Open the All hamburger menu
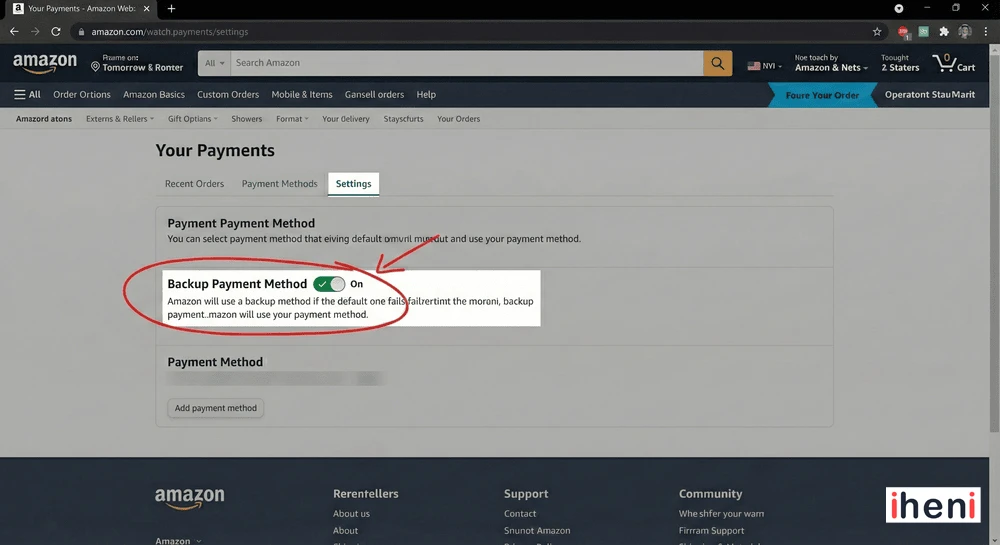 point(27,95)
